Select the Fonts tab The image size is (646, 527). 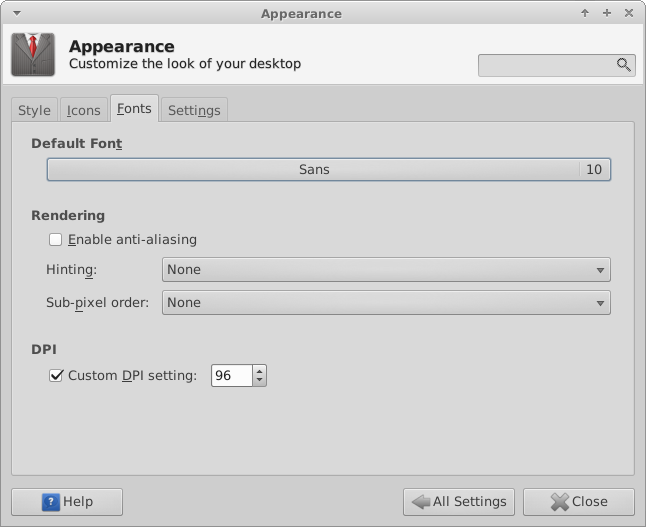(134, 108)
